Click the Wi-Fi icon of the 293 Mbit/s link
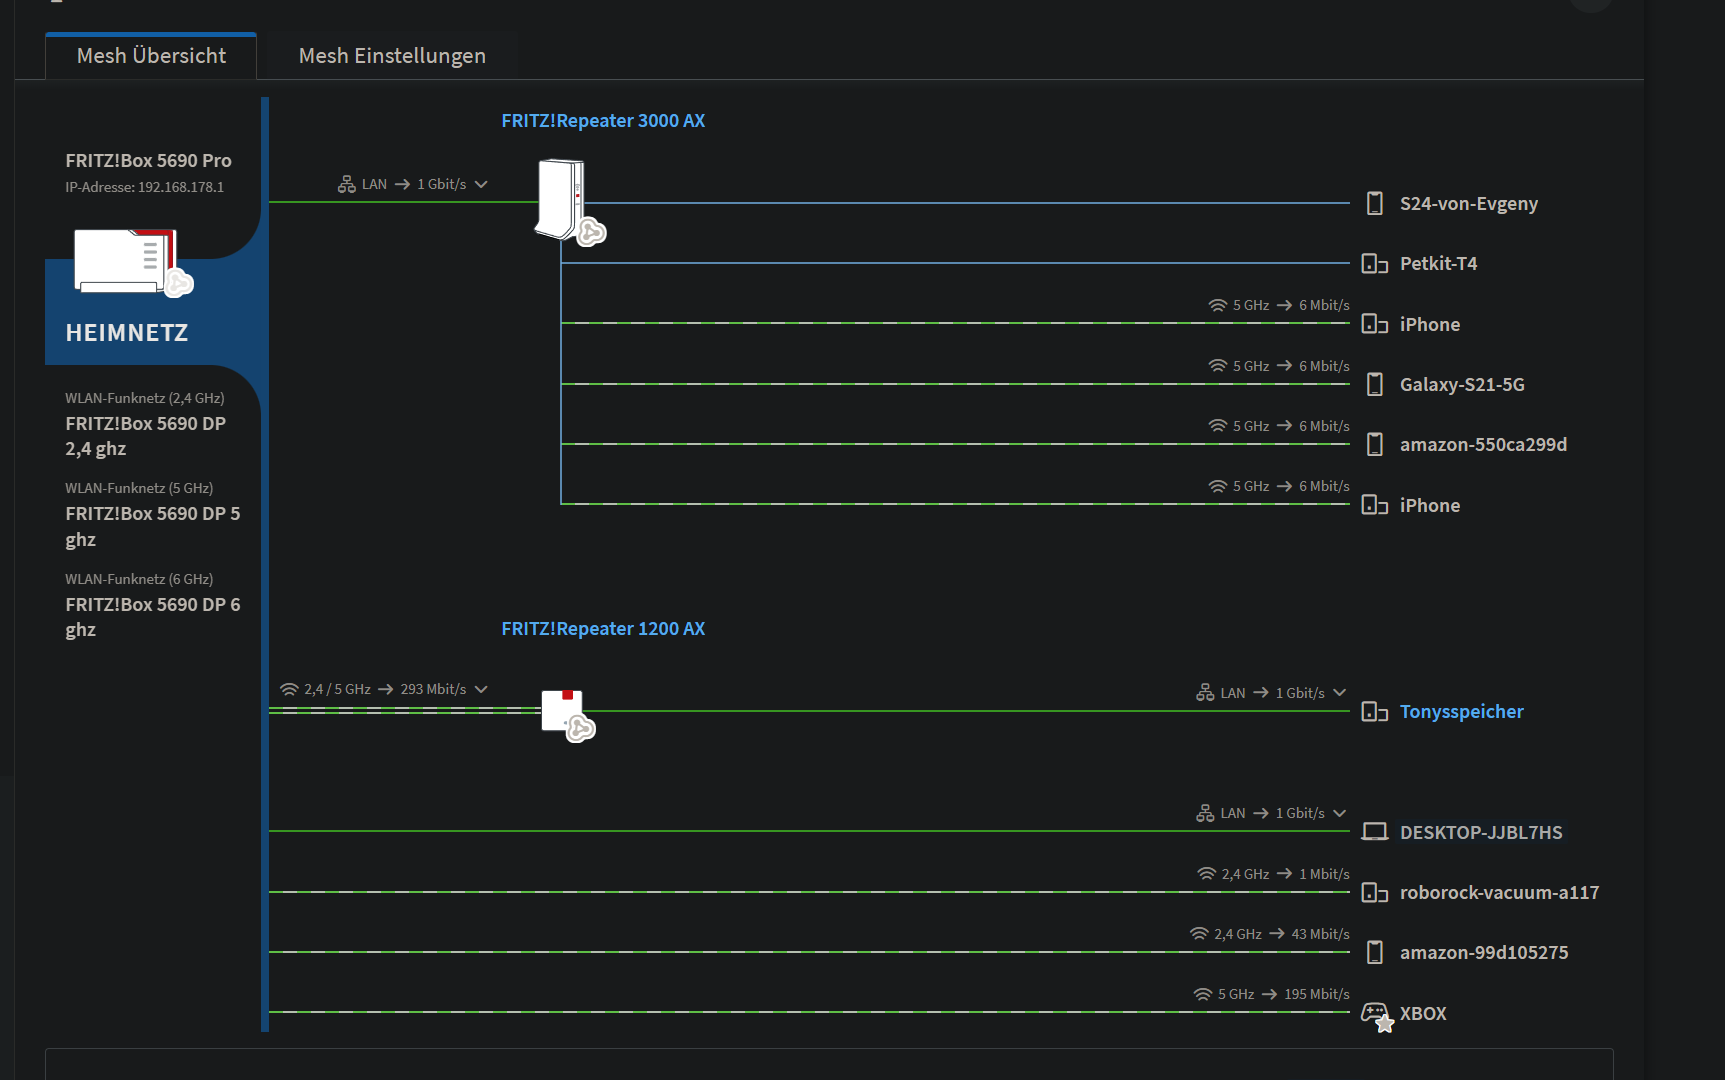Screen dimensions: 1725x1080 289,689
